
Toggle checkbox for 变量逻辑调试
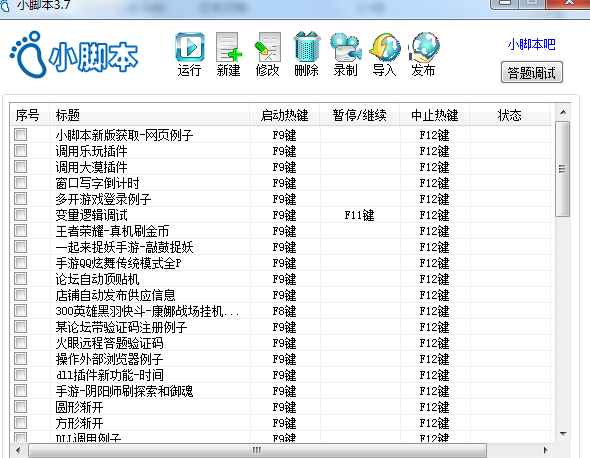point(20,215)
